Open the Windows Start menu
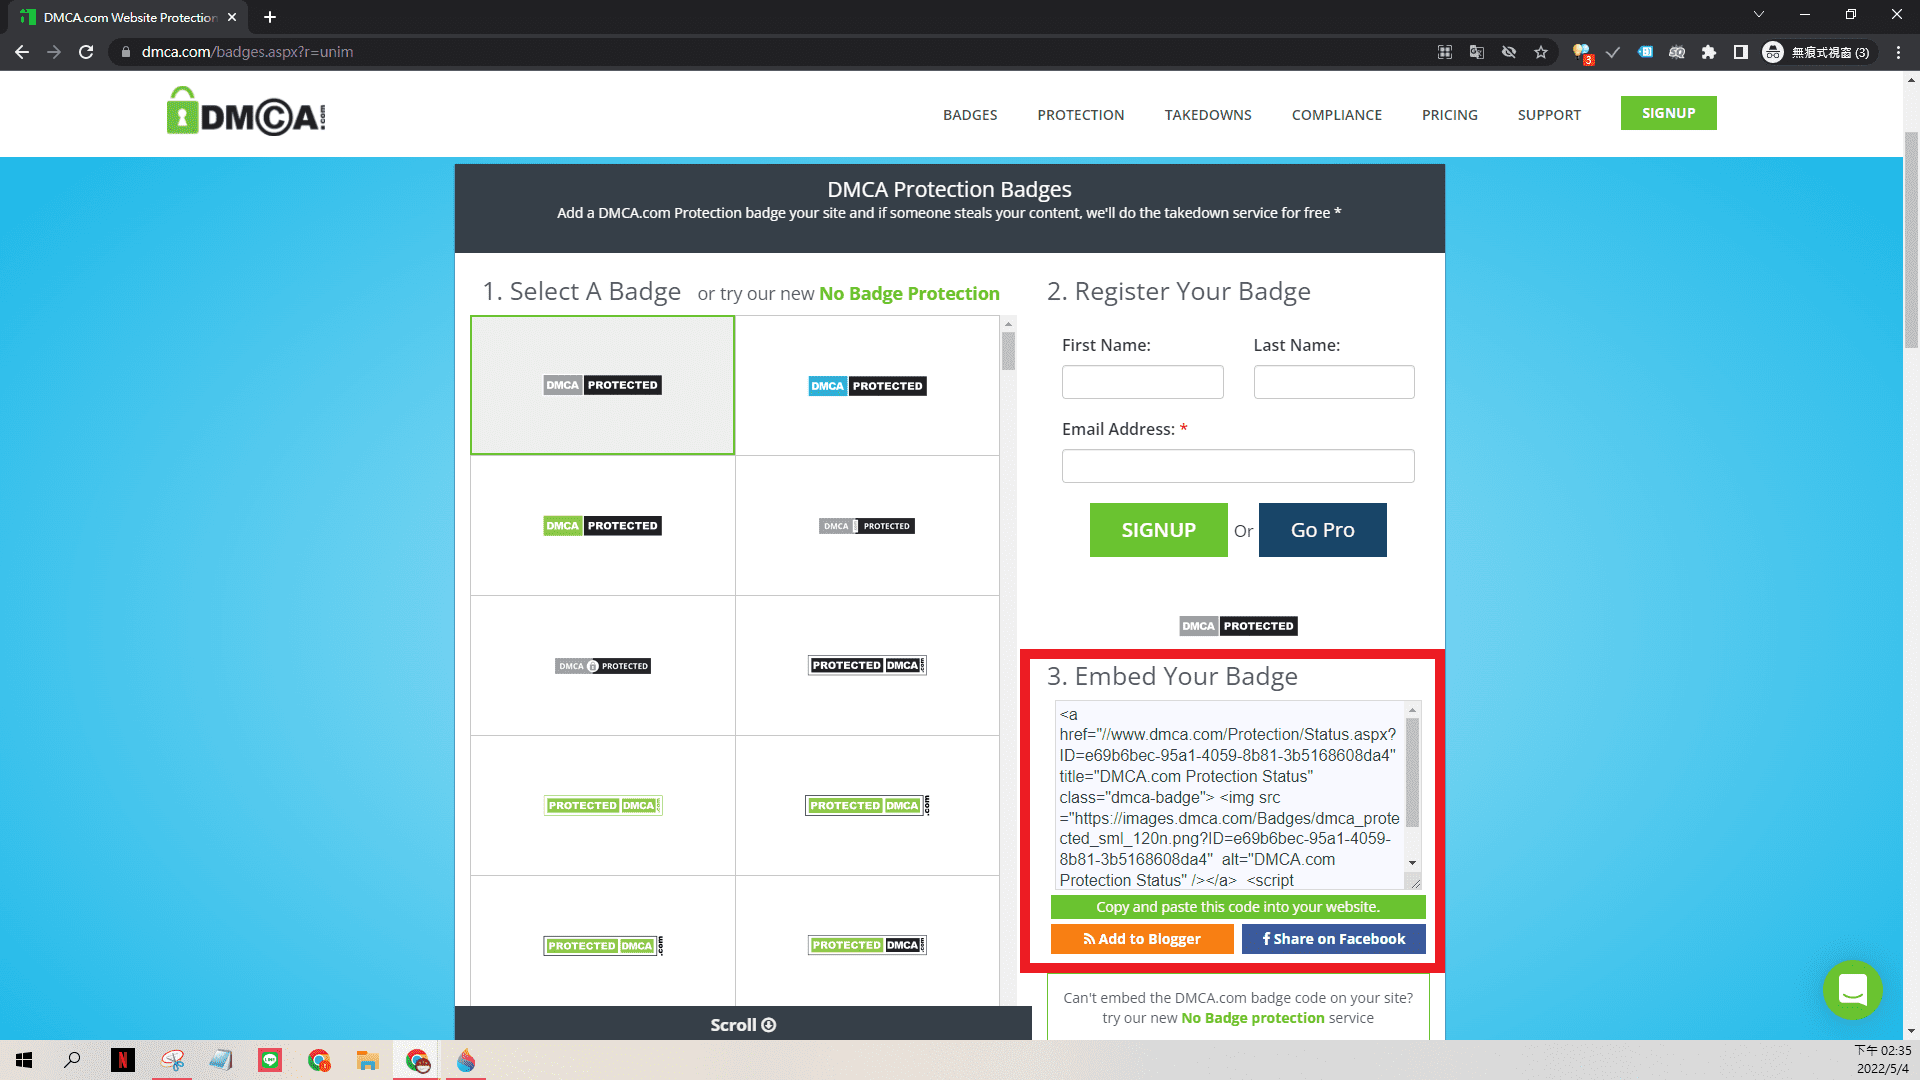This screenshot has height=1080, width=1920. pos(24,1060)
